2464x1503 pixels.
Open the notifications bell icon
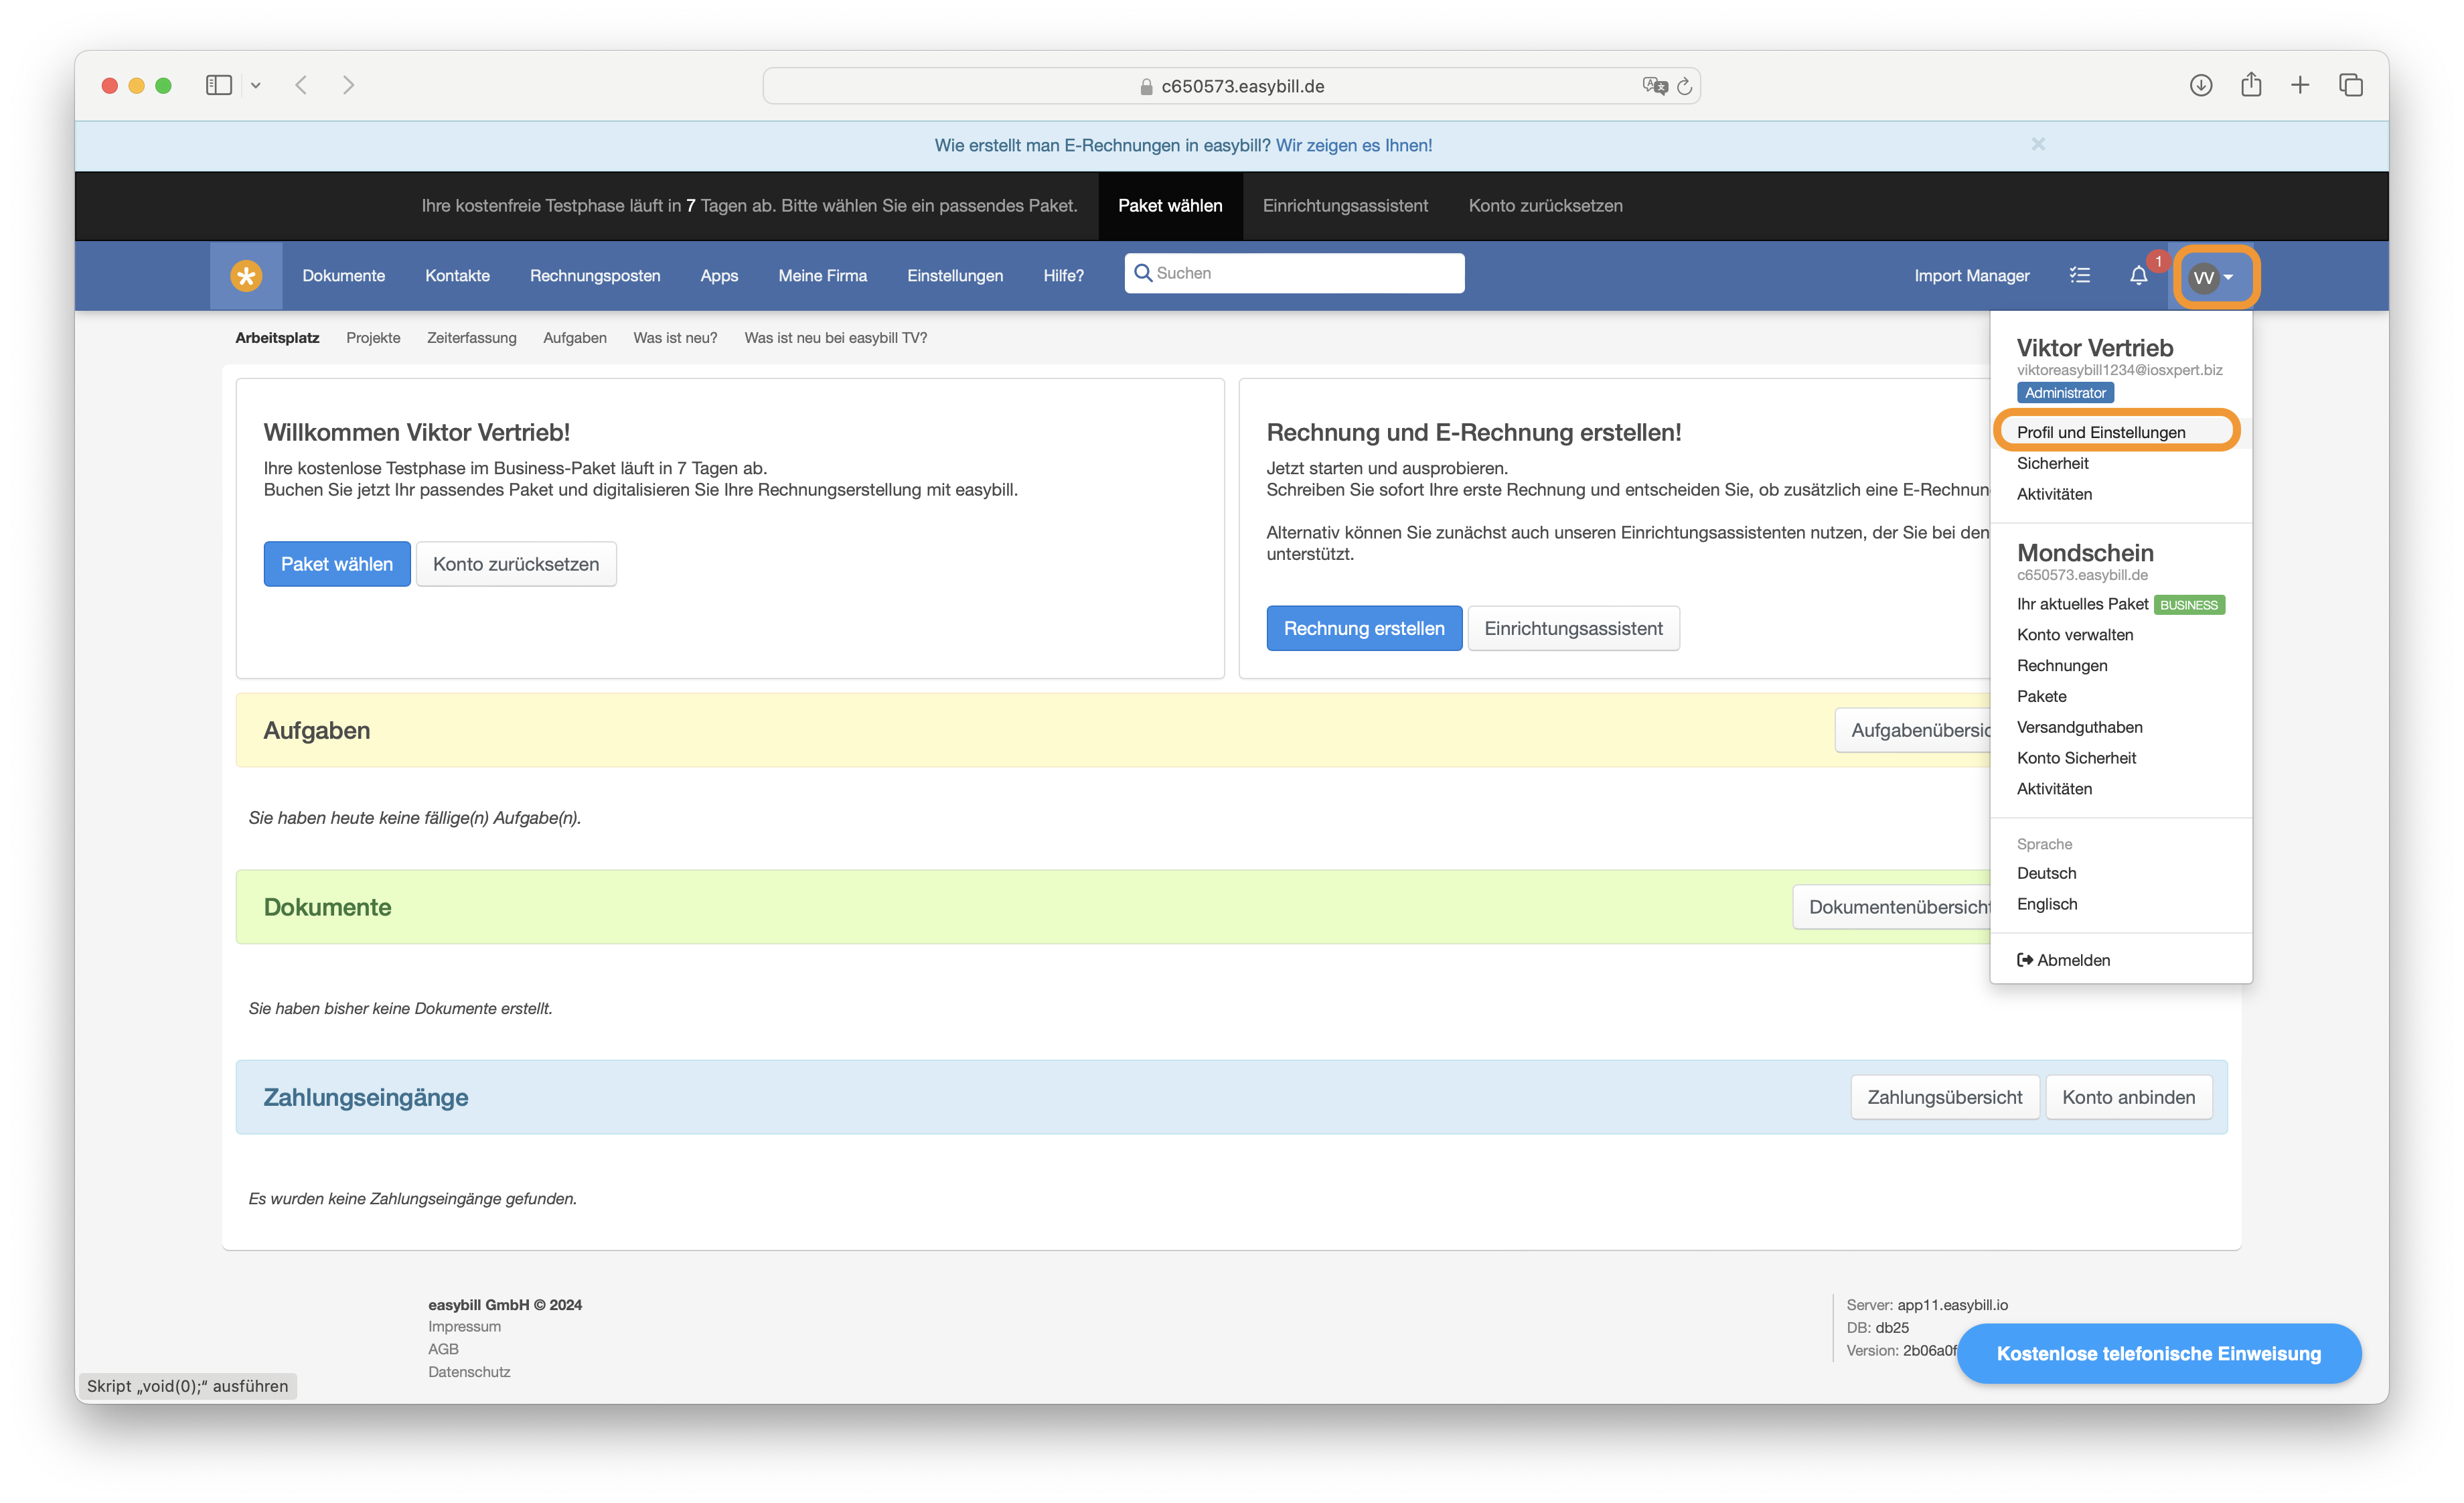point(2138,275)
